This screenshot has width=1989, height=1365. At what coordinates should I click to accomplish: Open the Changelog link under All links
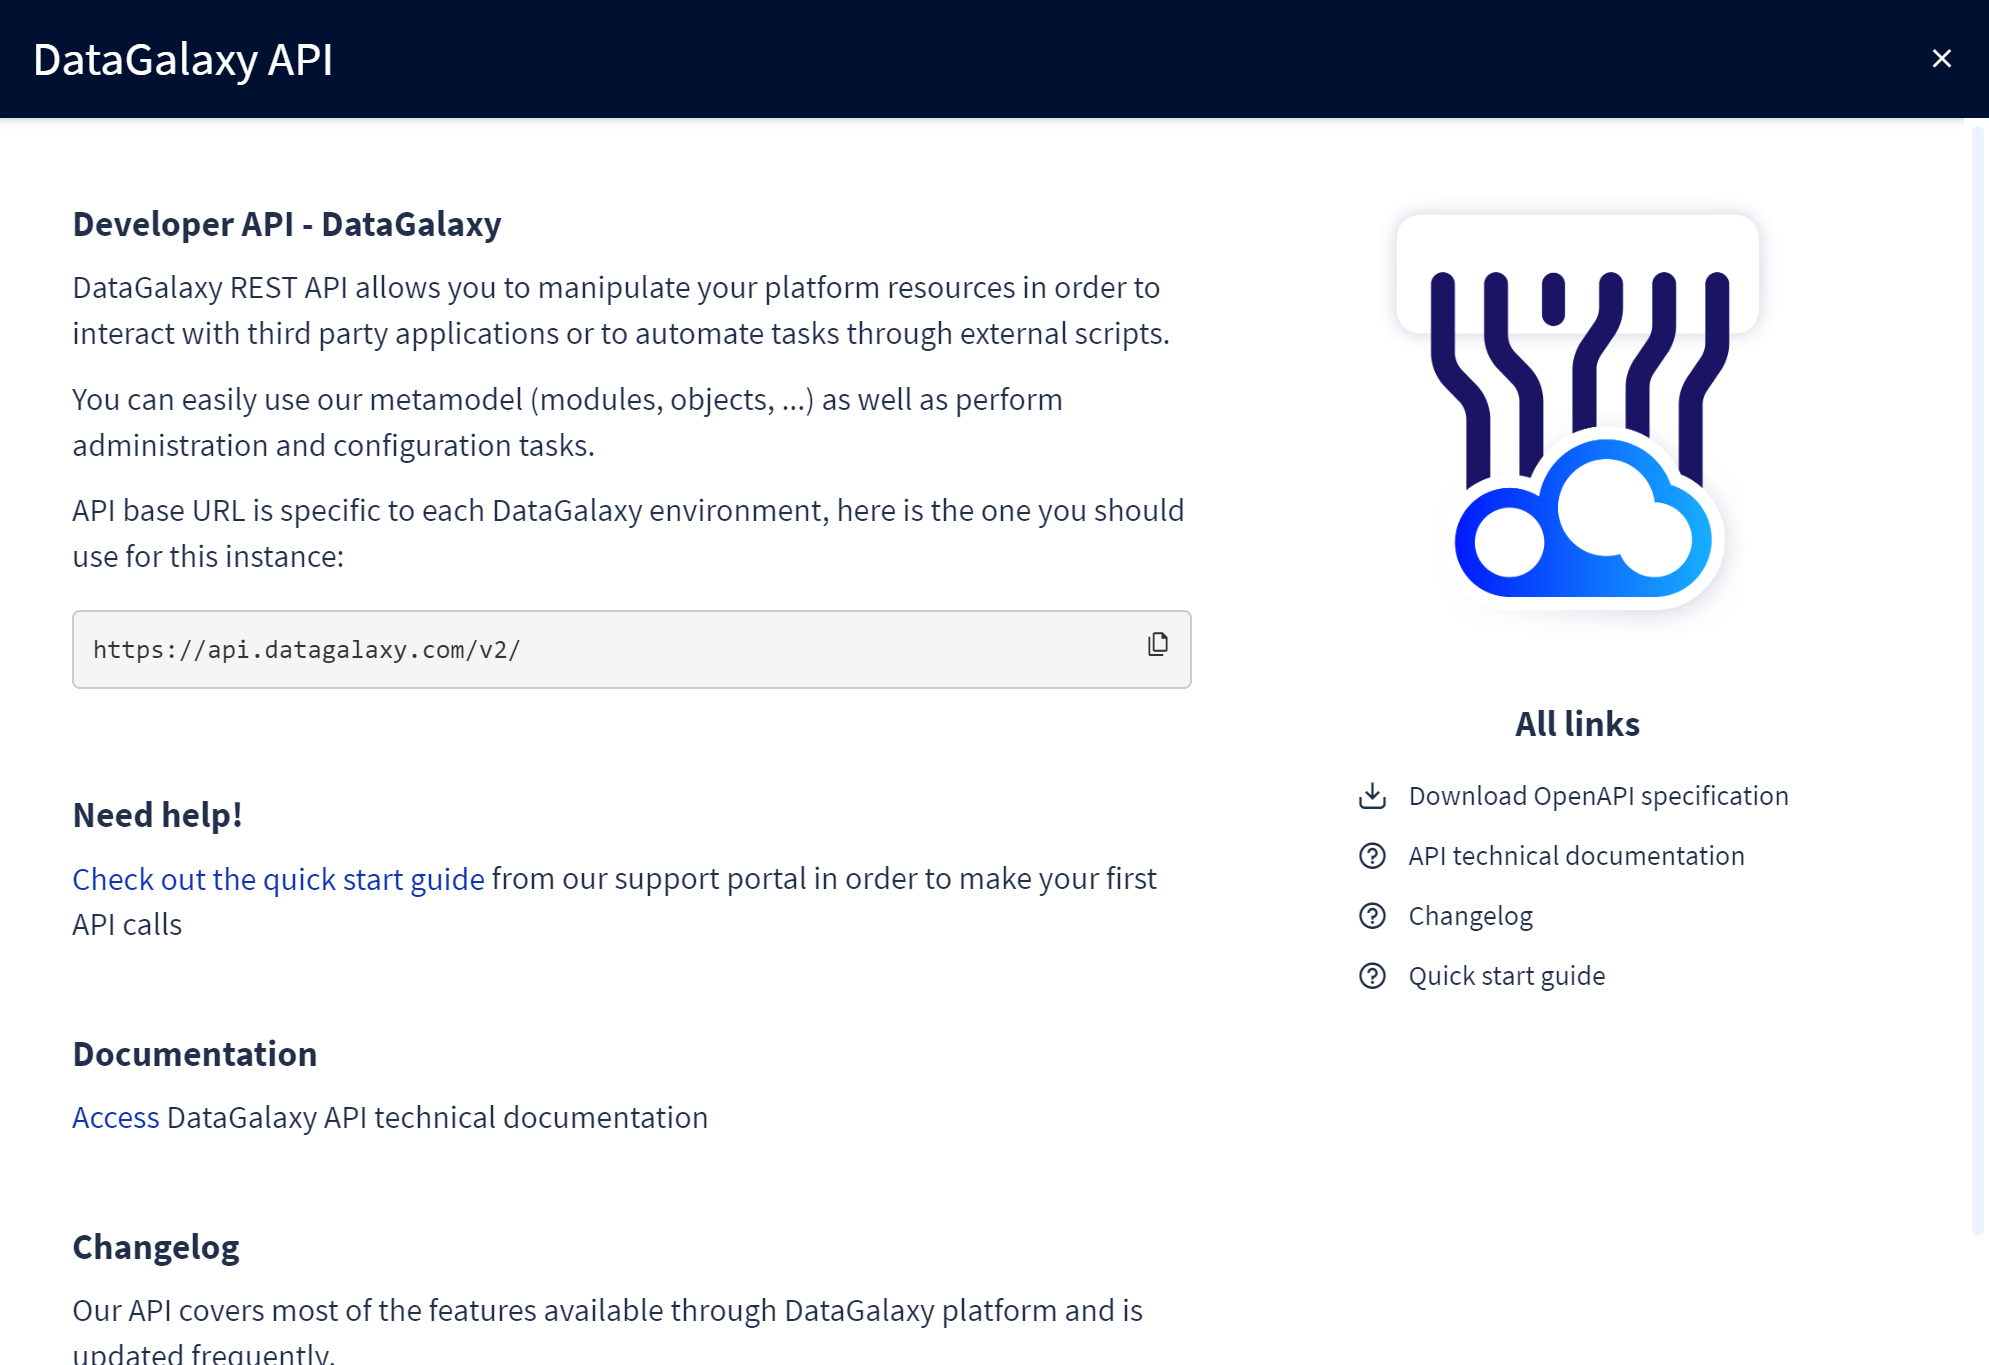click(x=1470, y=916)
